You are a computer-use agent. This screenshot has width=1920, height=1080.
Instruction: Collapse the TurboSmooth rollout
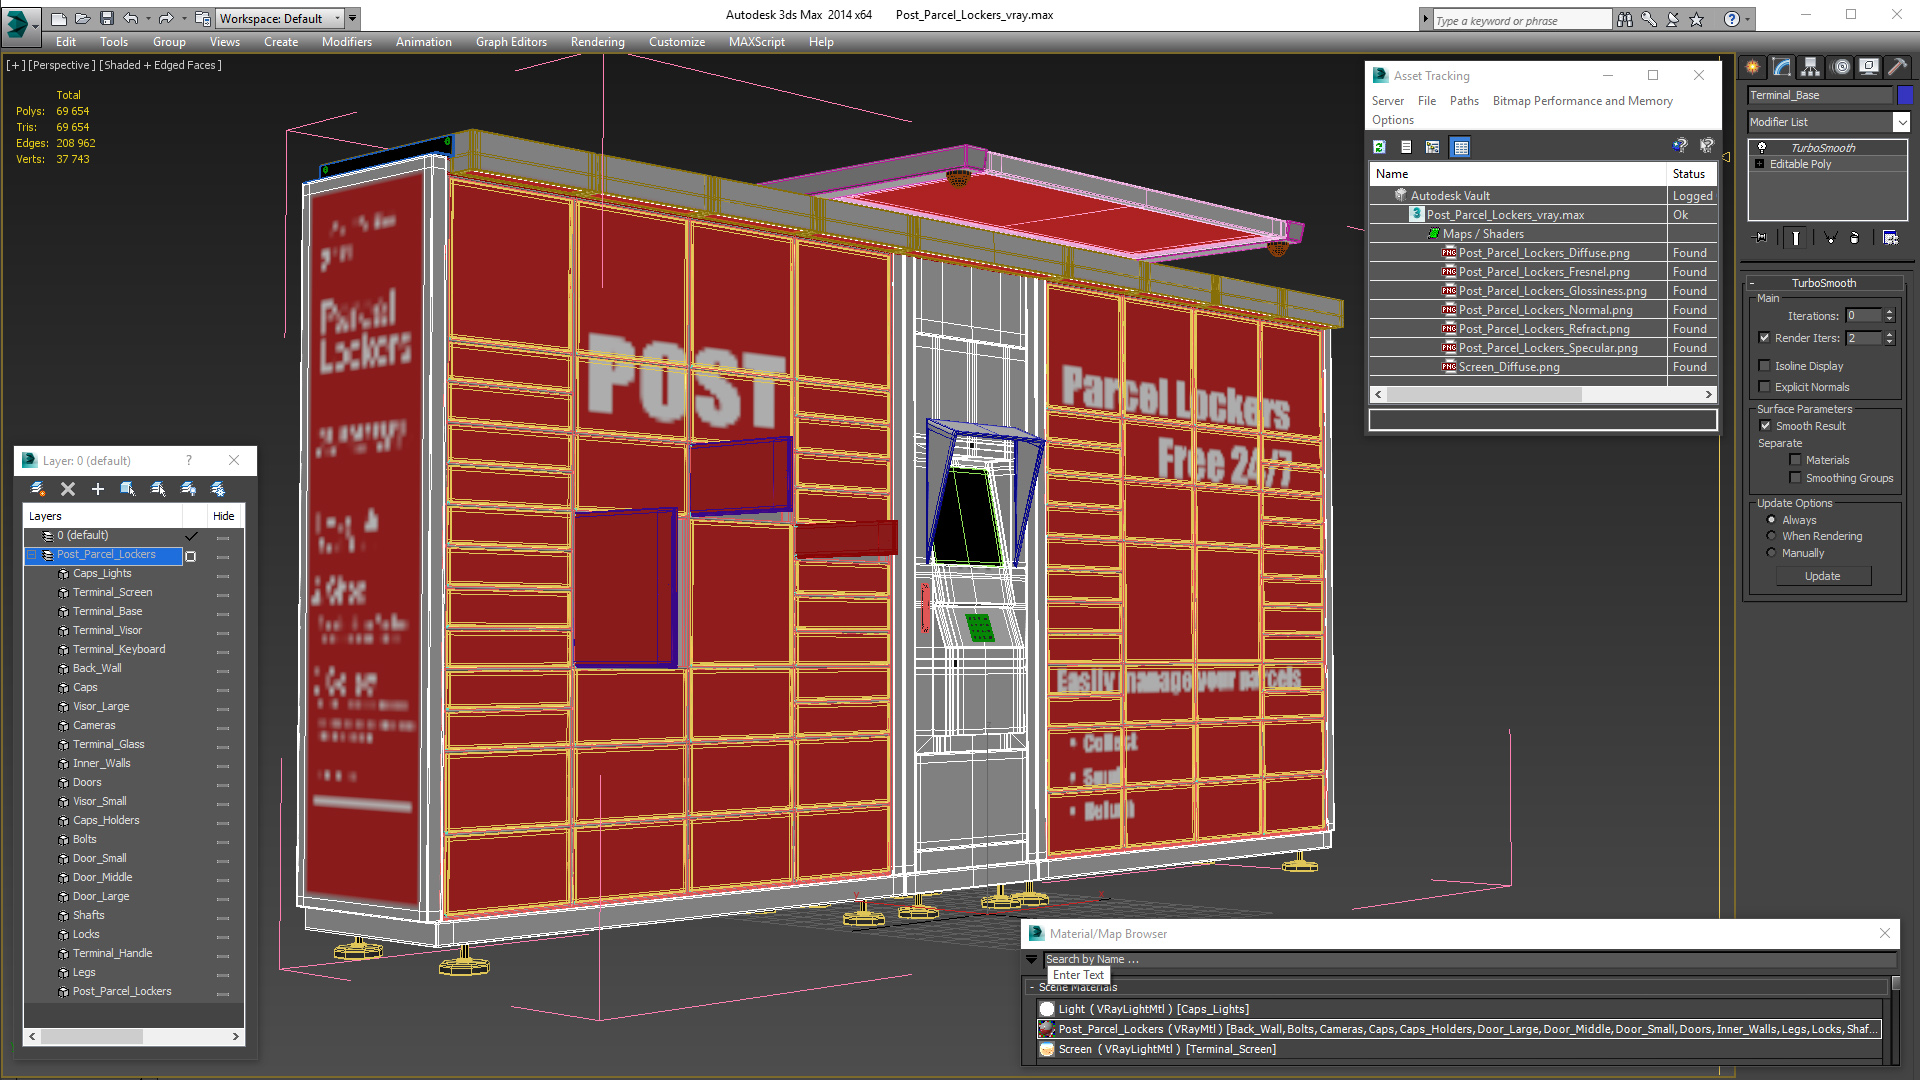click(x=1753, y=283)
